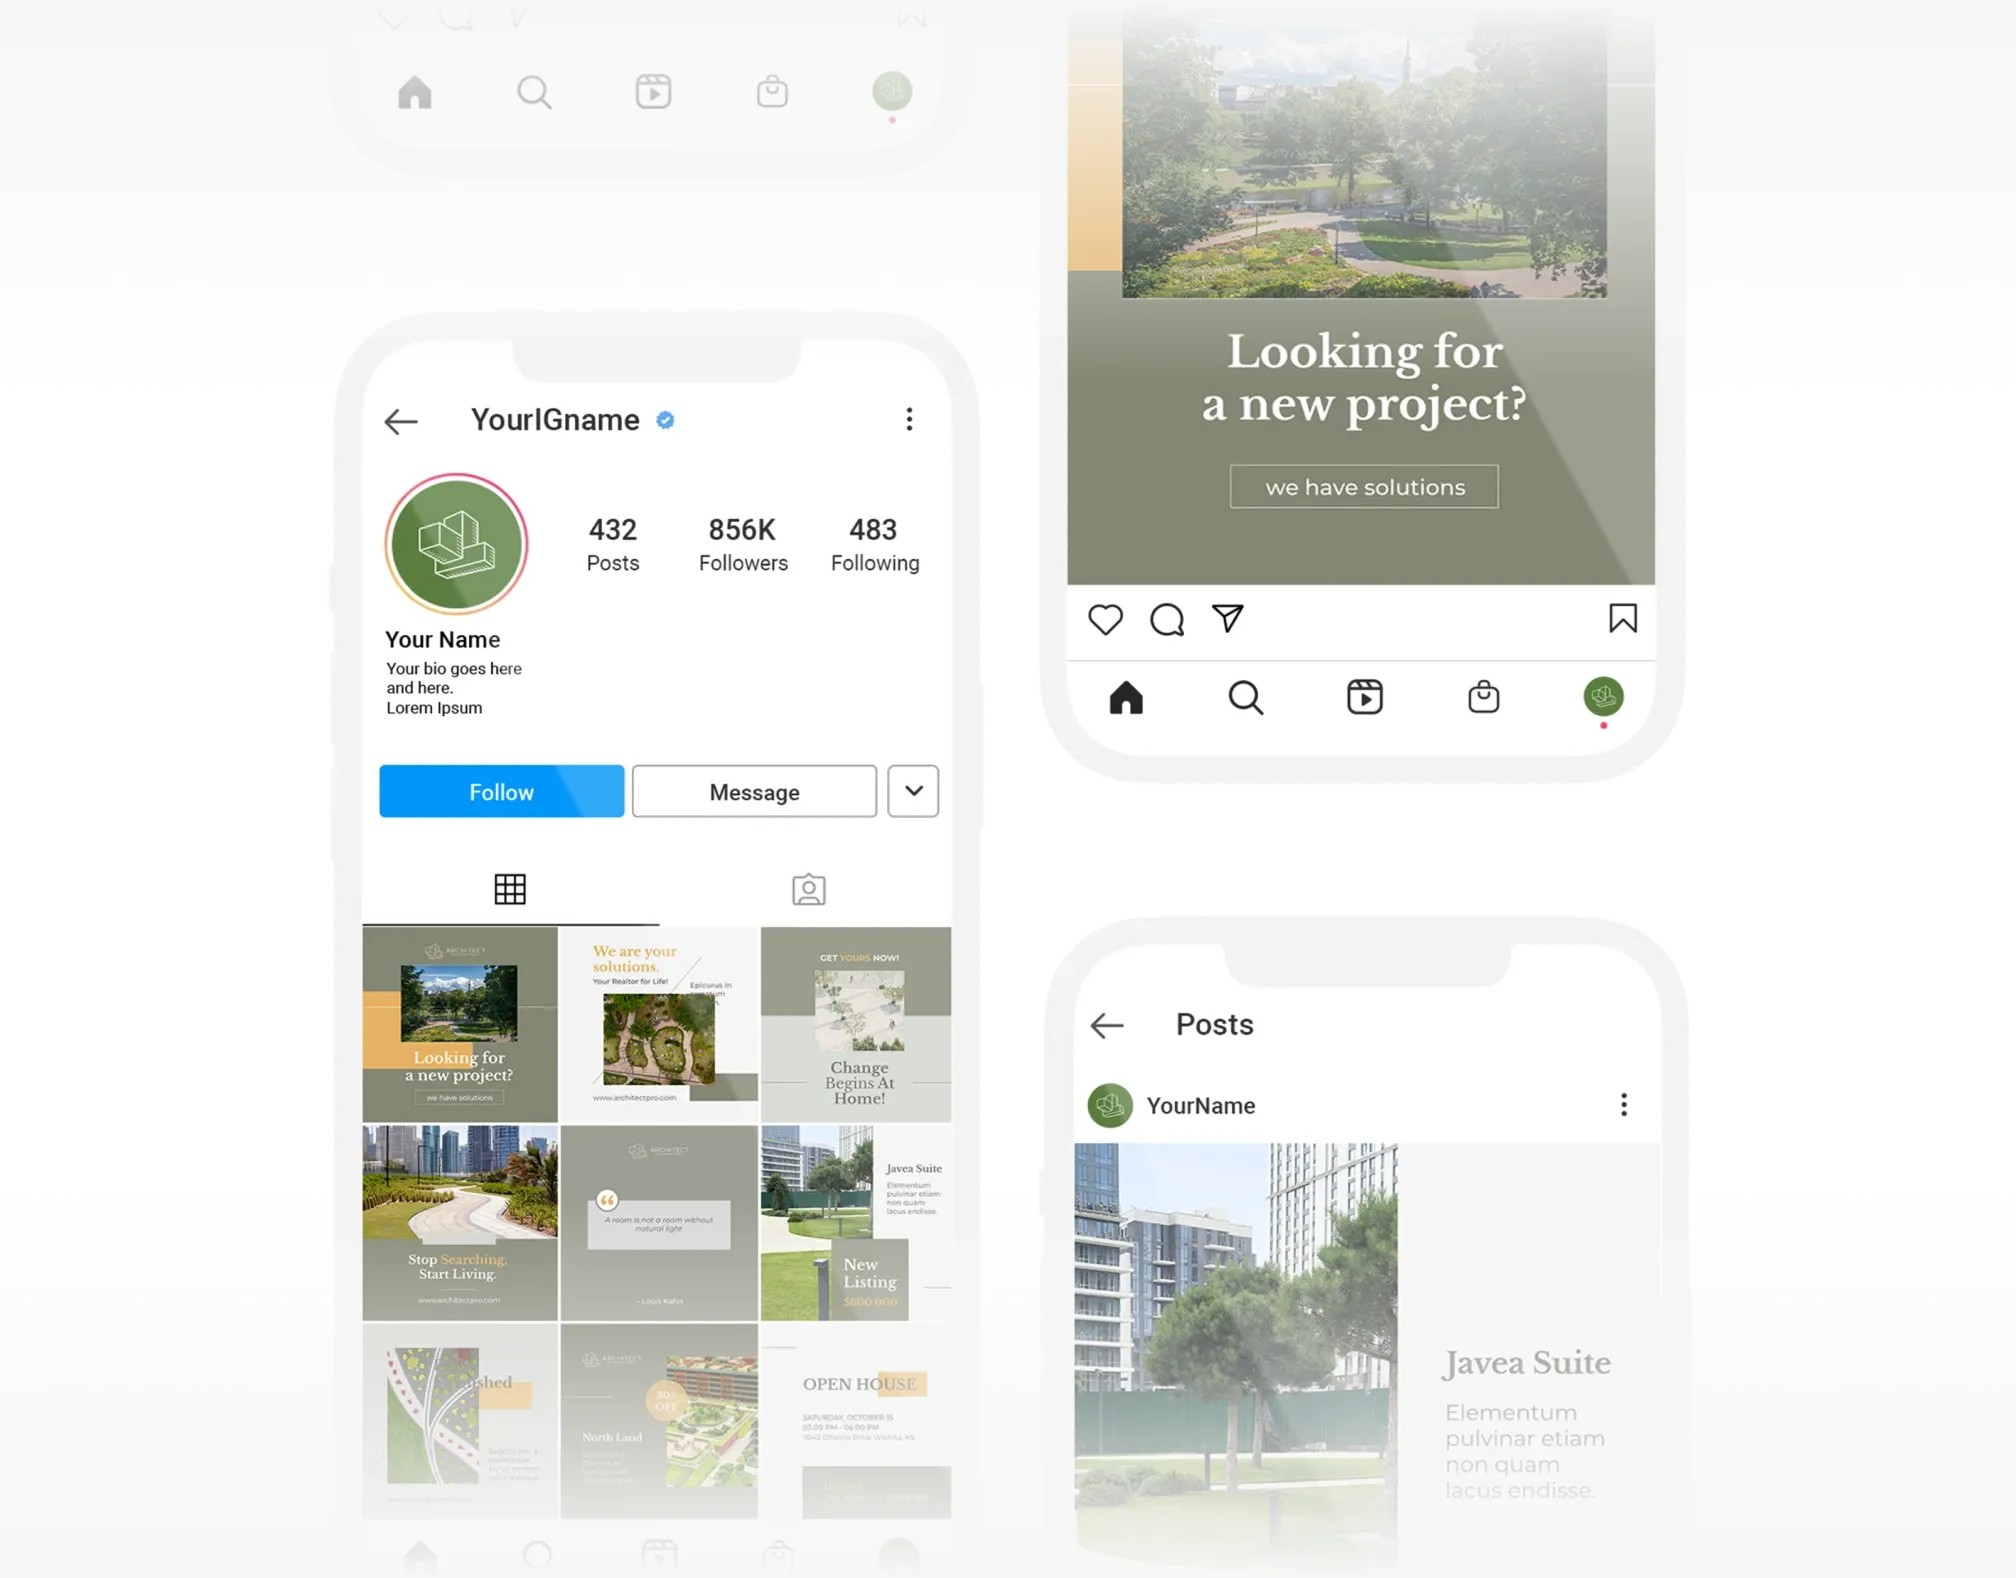Click the comment bubble icon on post
Screen dimensions: 2016x1578
click(1167, 619)
